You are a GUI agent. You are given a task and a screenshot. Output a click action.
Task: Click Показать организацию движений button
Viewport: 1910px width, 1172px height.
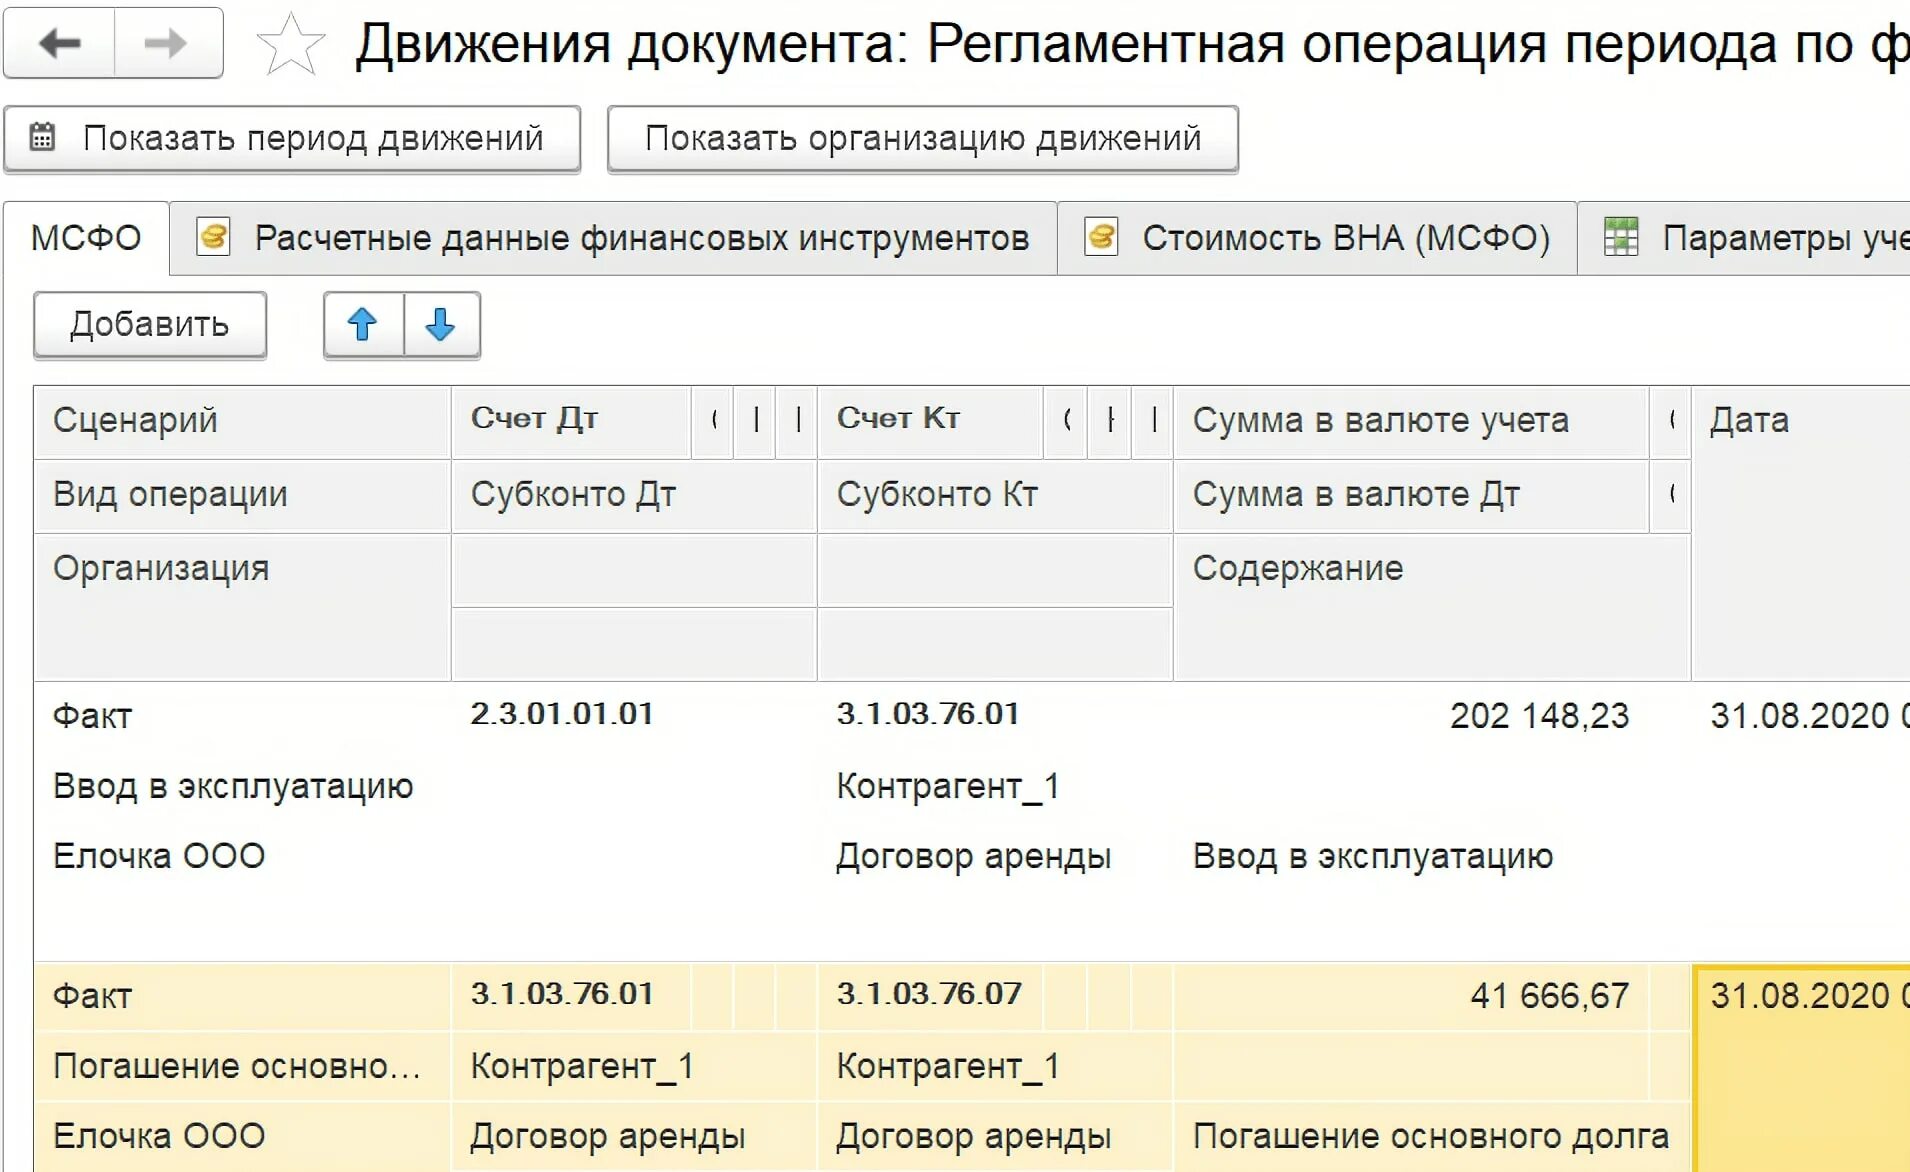(x=923, y=139)
